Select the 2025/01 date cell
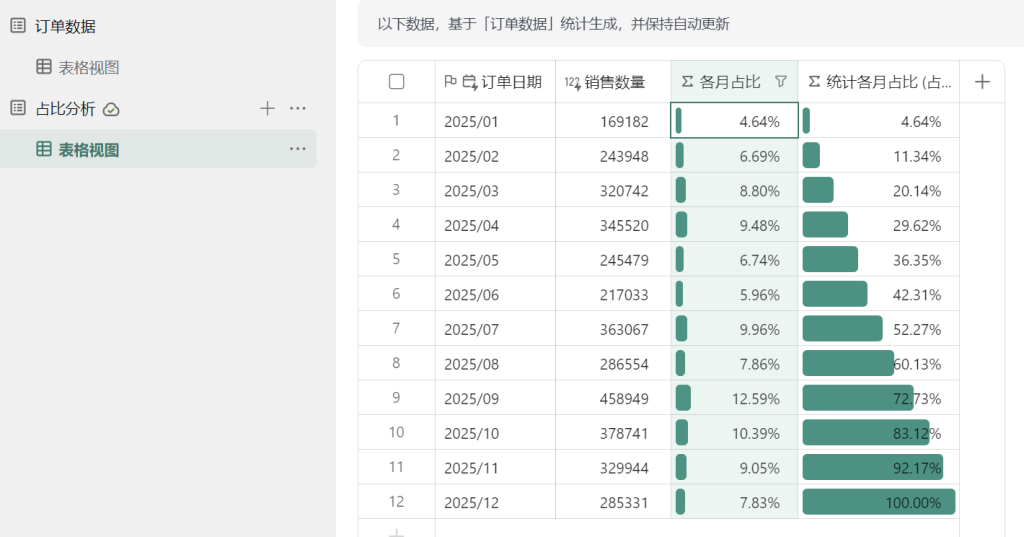The height and width of the screenshot is (537, 1024). point(496,121)
